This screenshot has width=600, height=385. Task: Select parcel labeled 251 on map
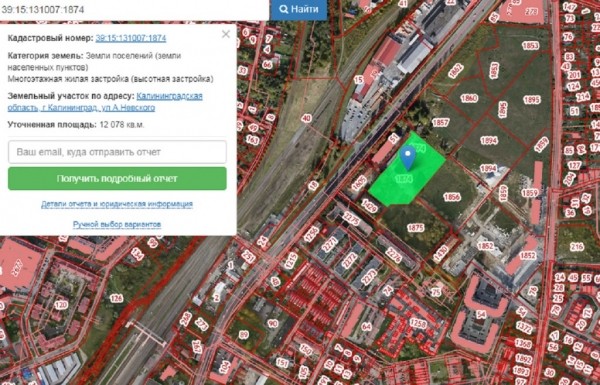pos(248,256)
